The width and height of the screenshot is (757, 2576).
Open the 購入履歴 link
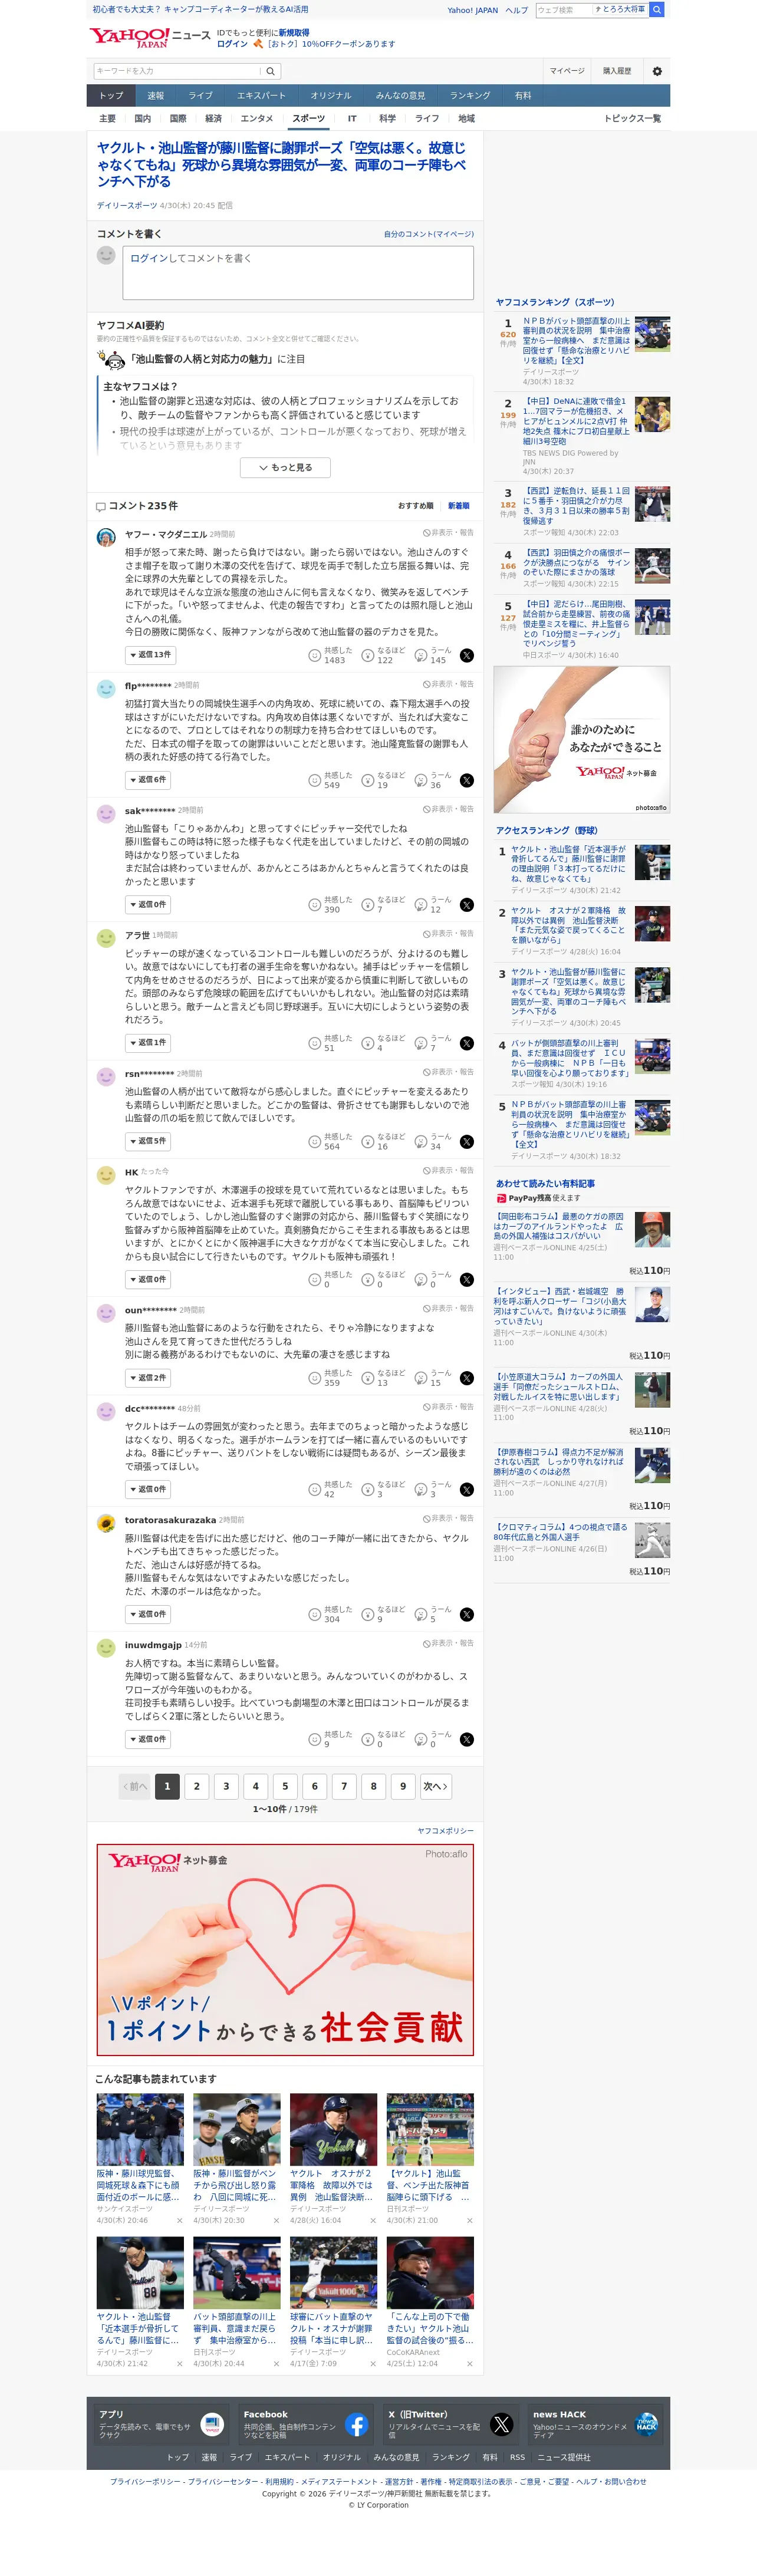pos(617,71)
